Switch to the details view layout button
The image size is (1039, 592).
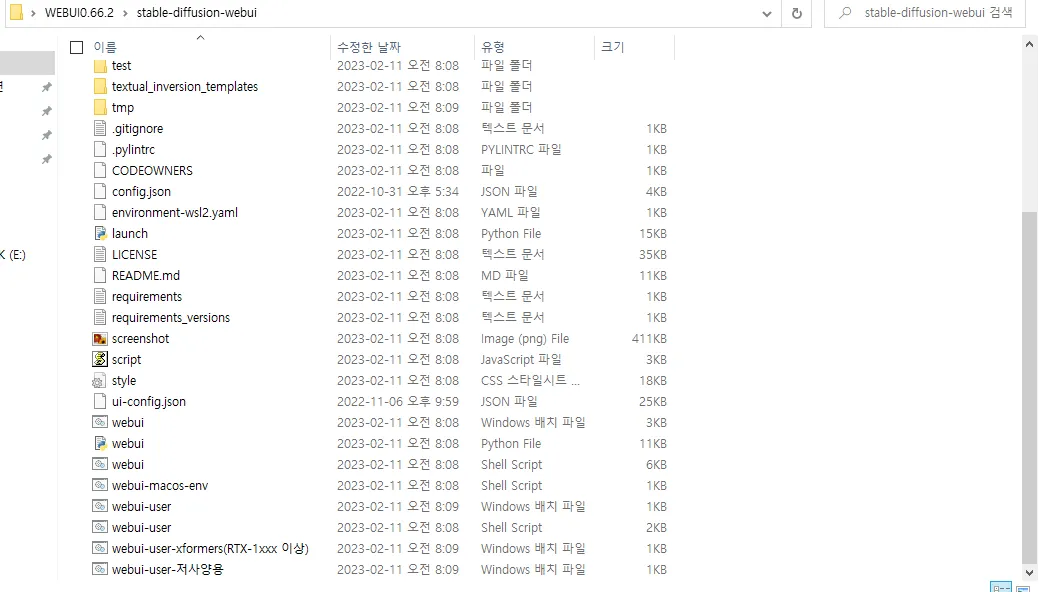tap(1001, 587)
